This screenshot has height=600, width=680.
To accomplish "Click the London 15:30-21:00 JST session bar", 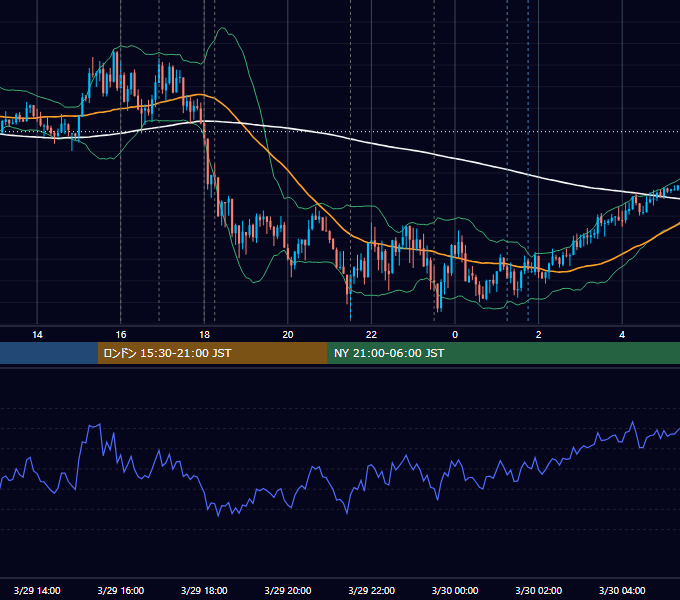I will [x=212, y=353].
